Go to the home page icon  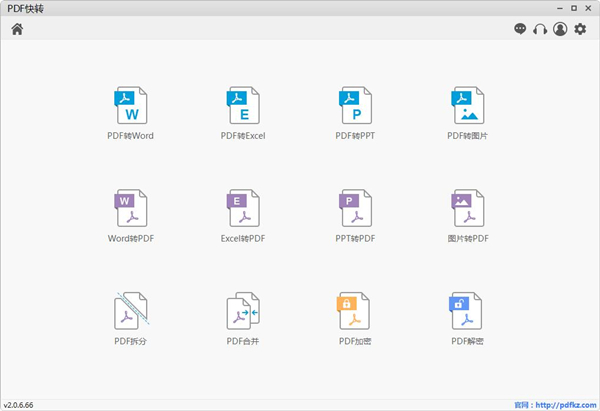pos(17,29)
